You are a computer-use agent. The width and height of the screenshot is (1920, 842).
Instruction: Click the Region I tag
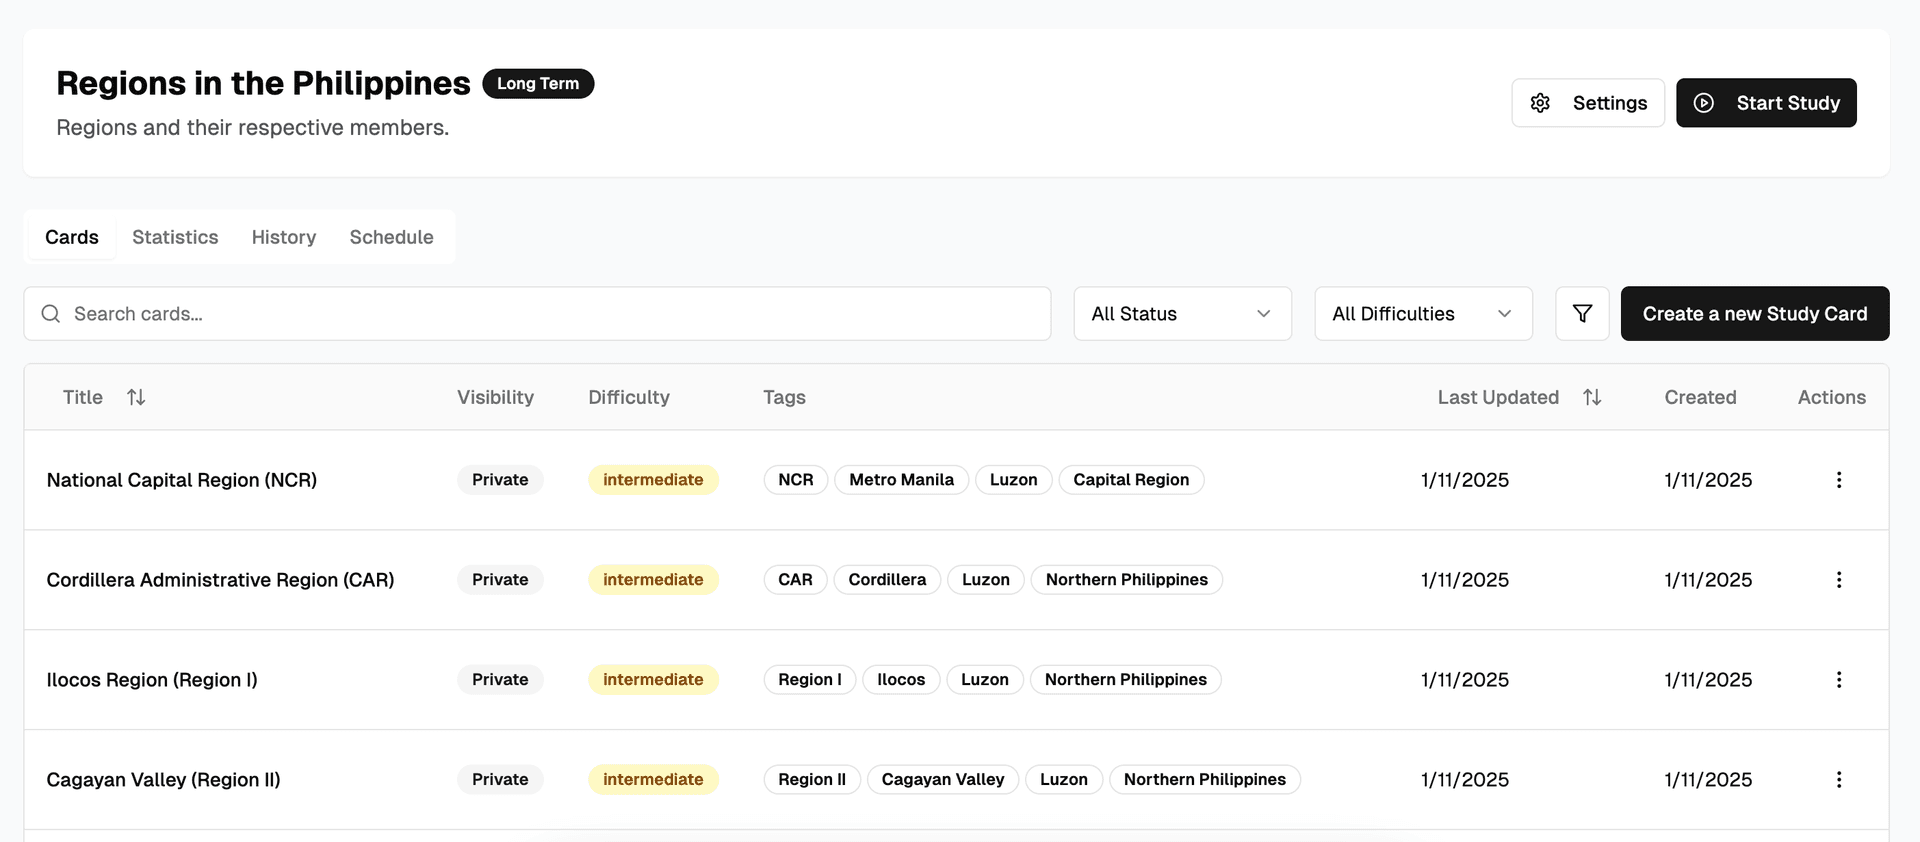tap(810, 680)
